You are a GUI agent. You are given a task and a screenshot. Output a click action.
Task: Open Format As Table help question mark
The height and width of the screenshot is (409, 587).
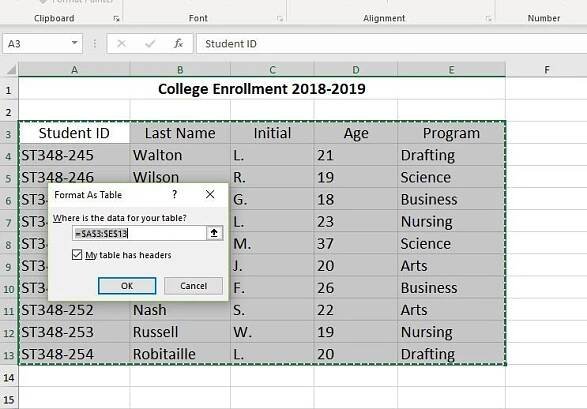point(174,194)
